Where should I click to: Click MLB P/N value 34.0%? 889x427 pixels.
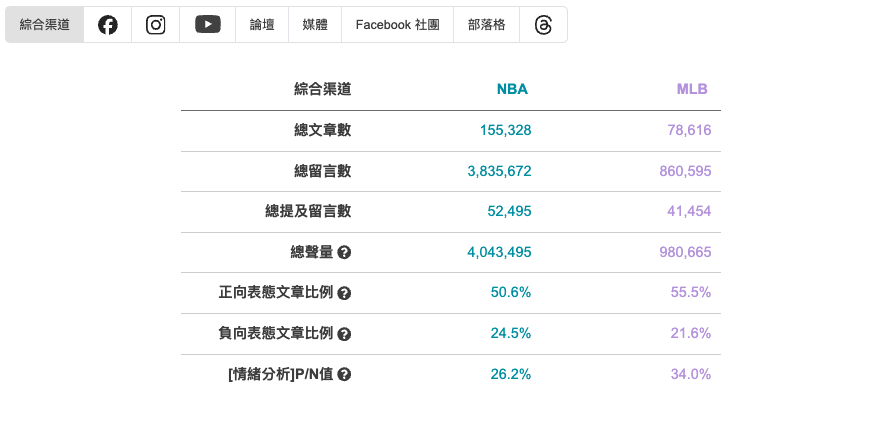691,374
